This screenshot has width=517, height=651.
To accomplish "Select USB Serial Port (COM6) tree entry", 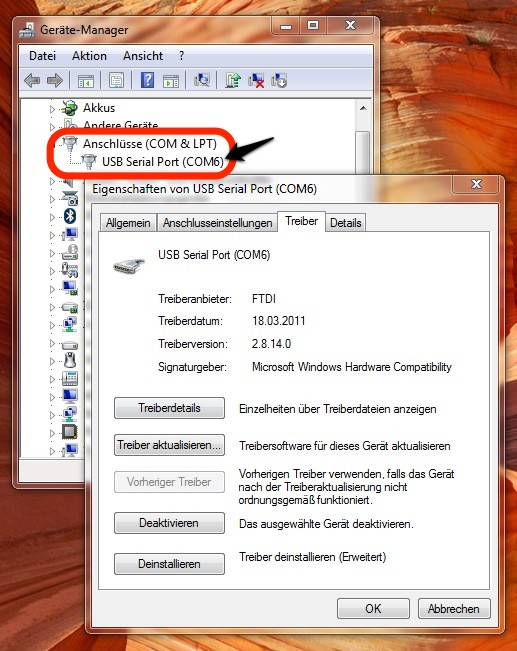I will click(x=163, y=162).
